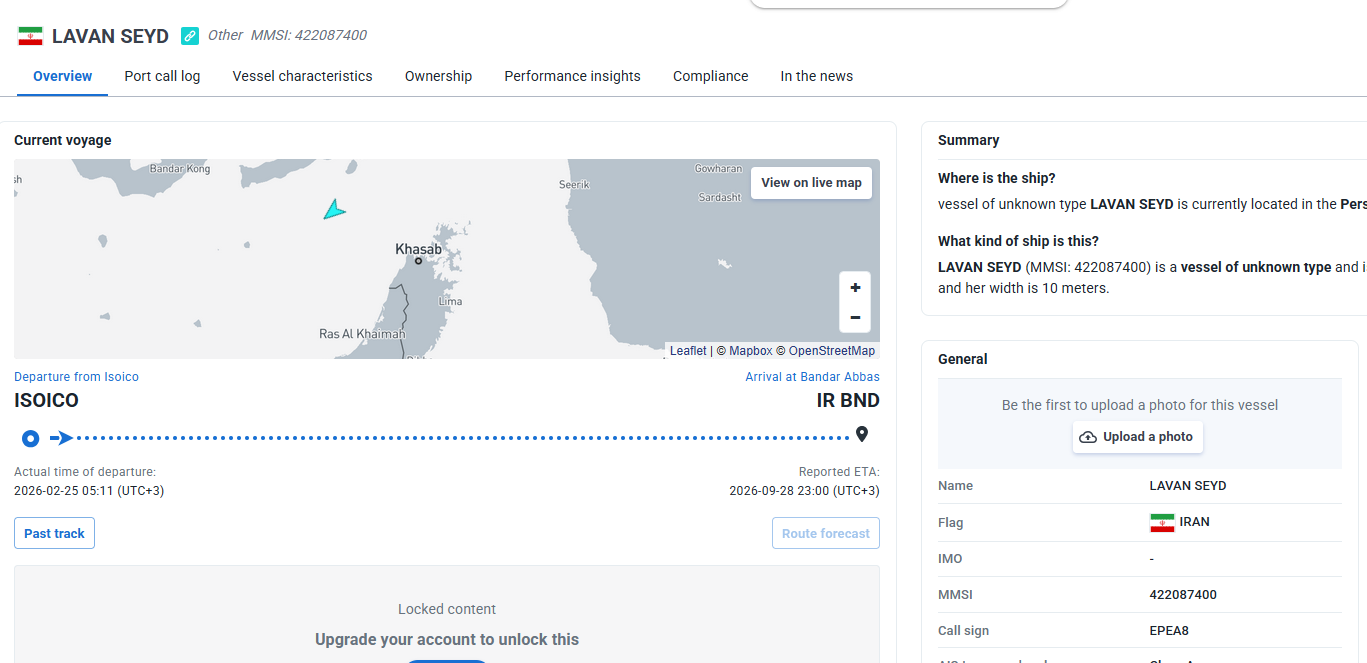This screenshot has height=663, width=1367.
Task: Open the Compliance tab
Action: tap(710, 76)
